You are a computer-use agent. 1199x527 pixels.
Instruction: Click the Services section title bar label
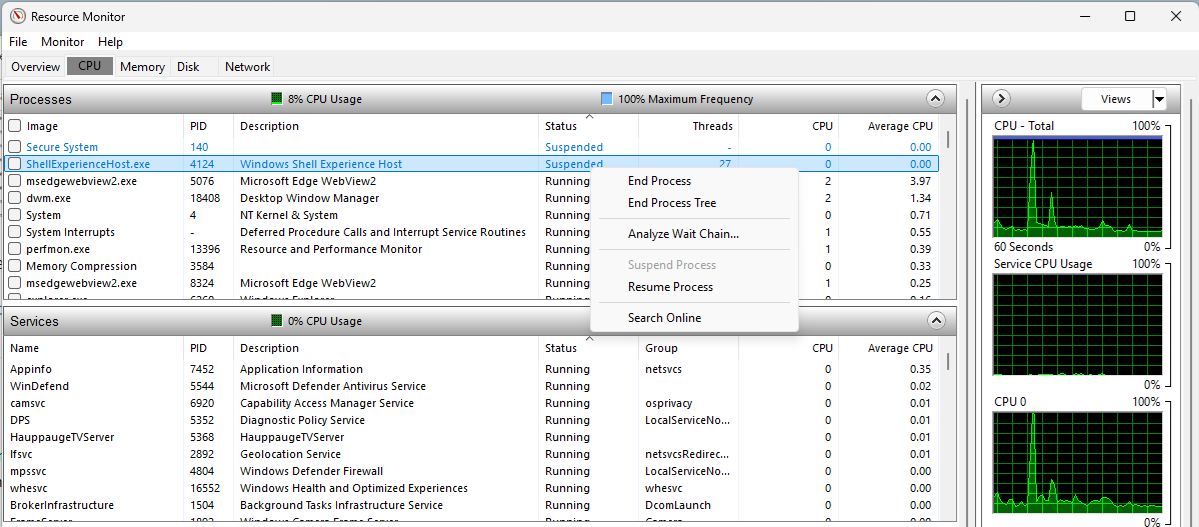click(x=34, y=321)
